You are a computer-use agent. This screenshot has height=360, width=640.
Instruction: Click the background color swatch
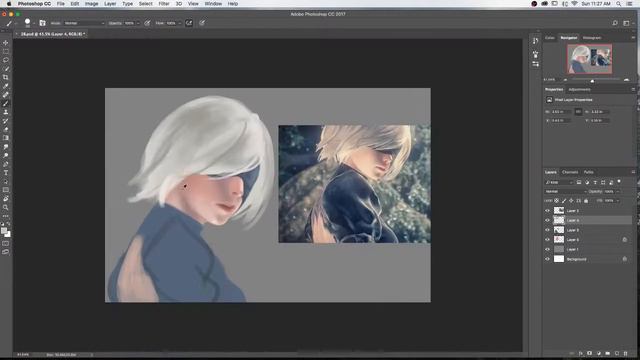click(x=8, y=235)
